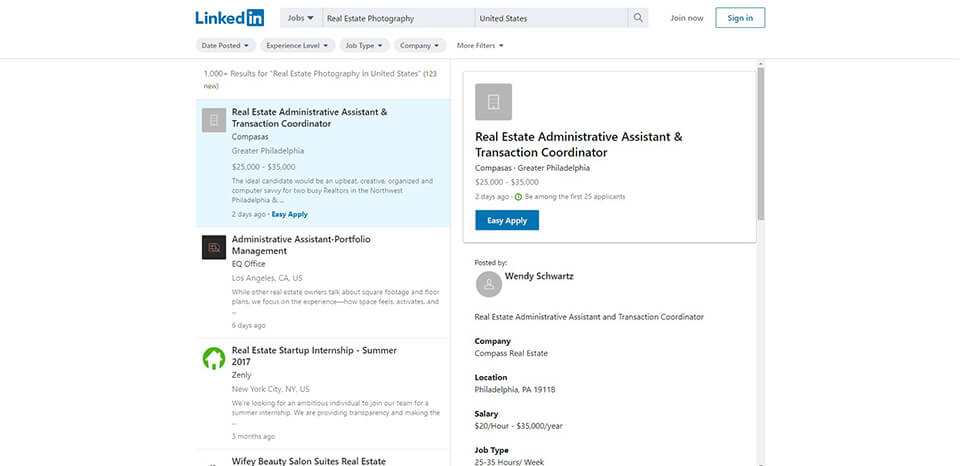The image size is (960, 466).
Task: Click 'Company' heading in job details
Action: click(492, 341)
